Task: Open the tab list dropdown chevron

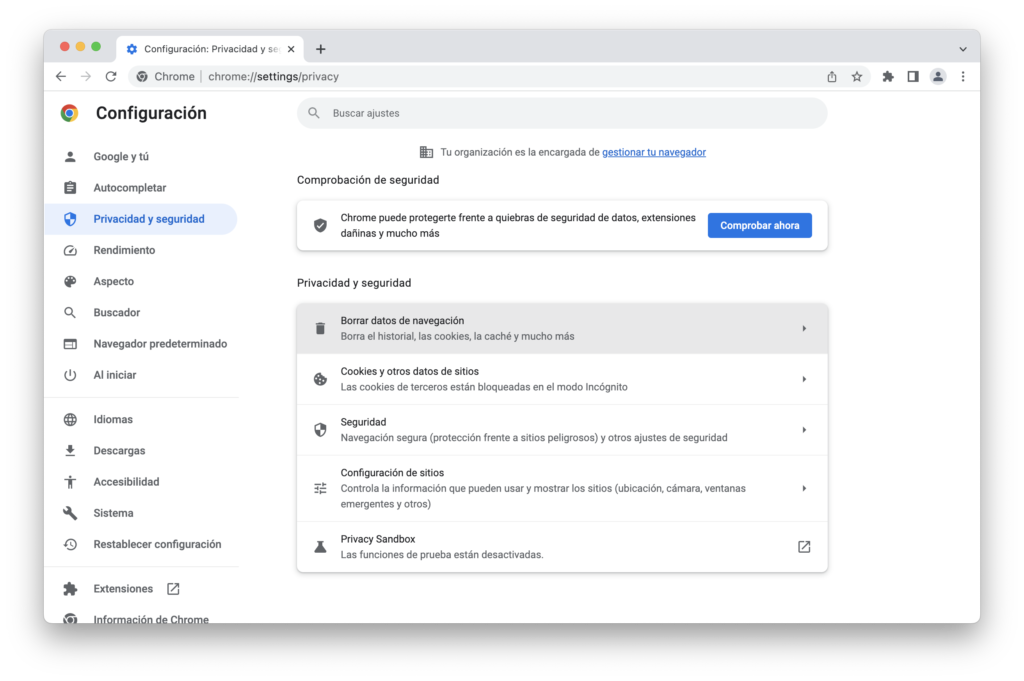Action: [963, 49]
